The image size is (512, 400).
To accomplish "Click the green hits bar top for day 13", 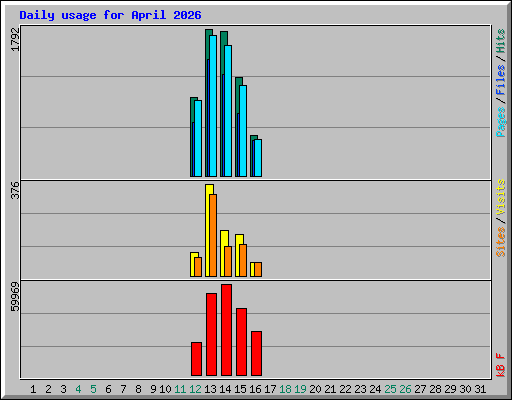I will tap(209, 32).
